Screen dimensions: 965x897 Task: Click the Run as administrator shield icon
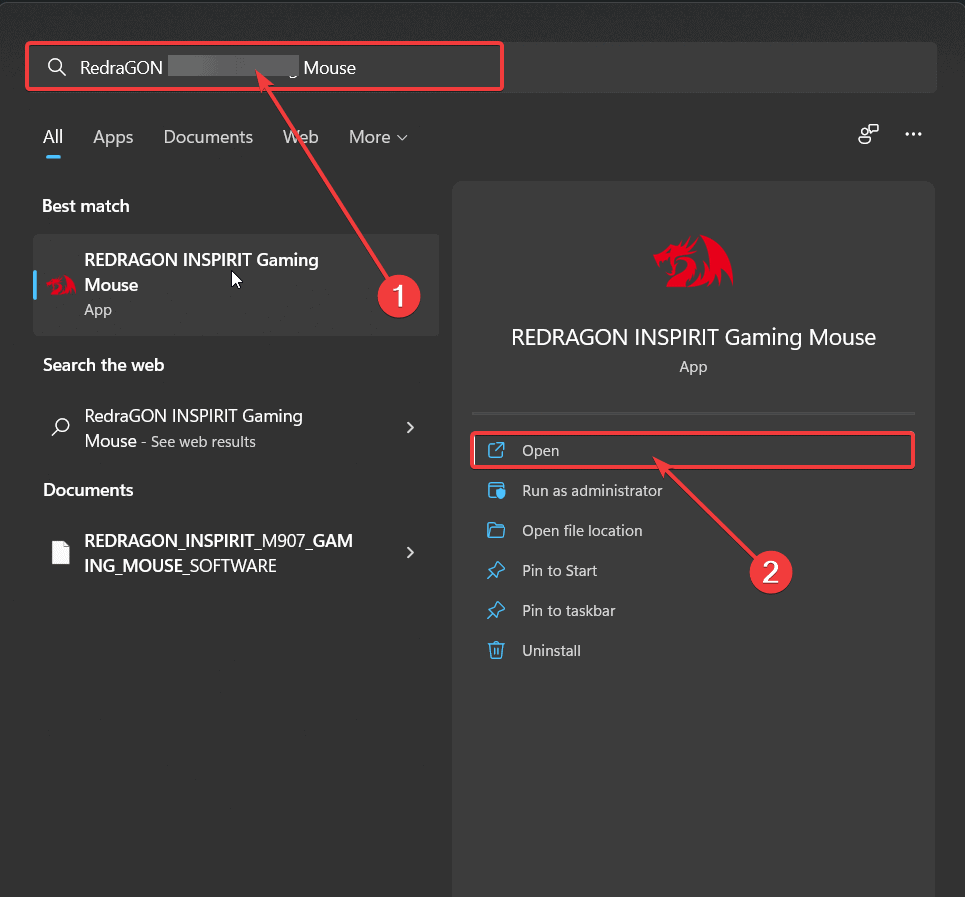click(x=496, y=490)
